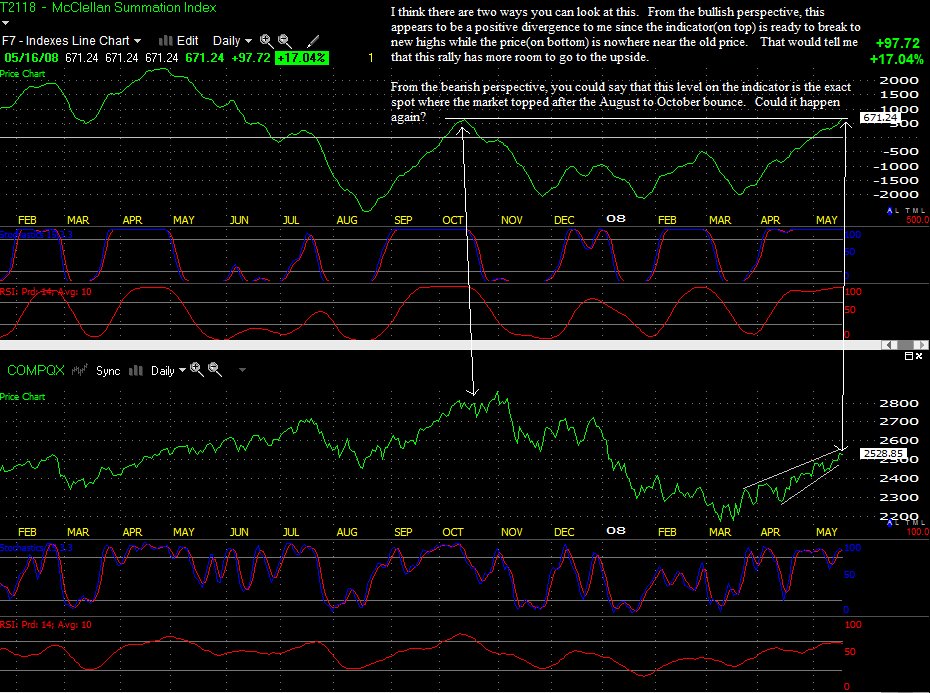Zoom out on the COMPQX chart
The height and width of the screenshot is (693, 930).
coord(215,370)
